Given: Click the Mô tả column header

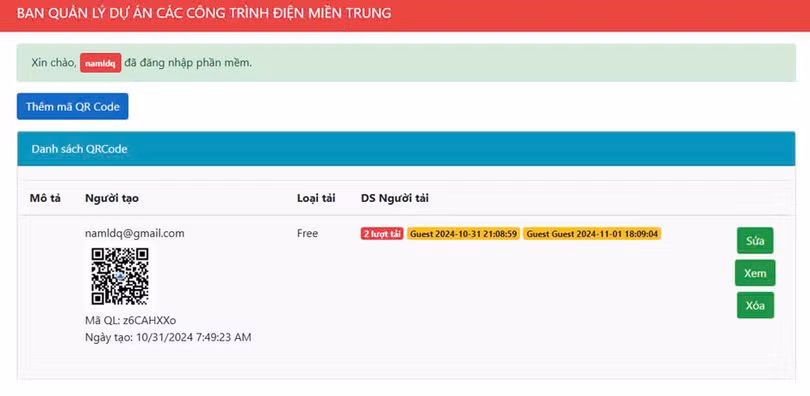Looking at the screenshot, I should tap(45, 198).
